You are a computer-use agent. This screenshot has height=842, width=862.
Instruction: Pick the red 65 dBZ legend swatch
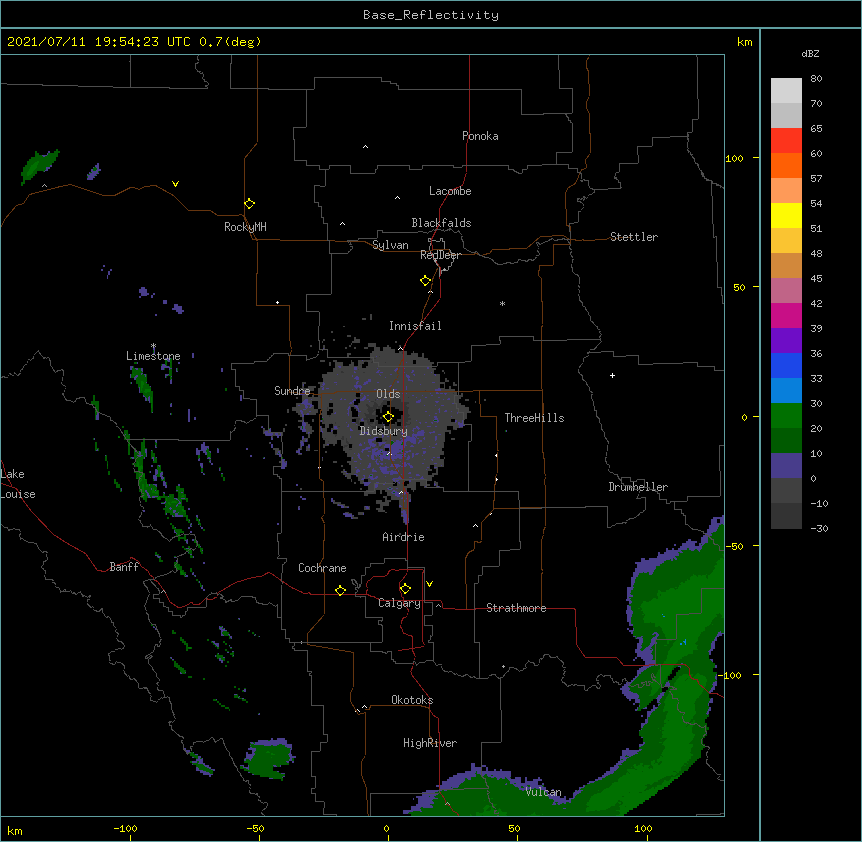(786, 141)
